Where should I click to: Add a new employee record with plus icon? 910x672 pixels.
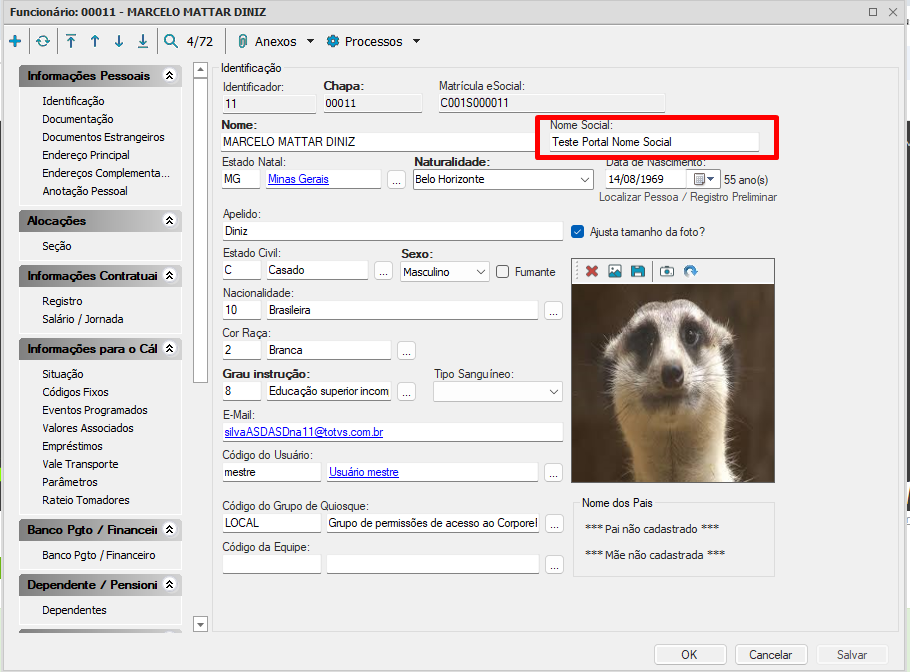pyautogui.click(x=16, y=41)
